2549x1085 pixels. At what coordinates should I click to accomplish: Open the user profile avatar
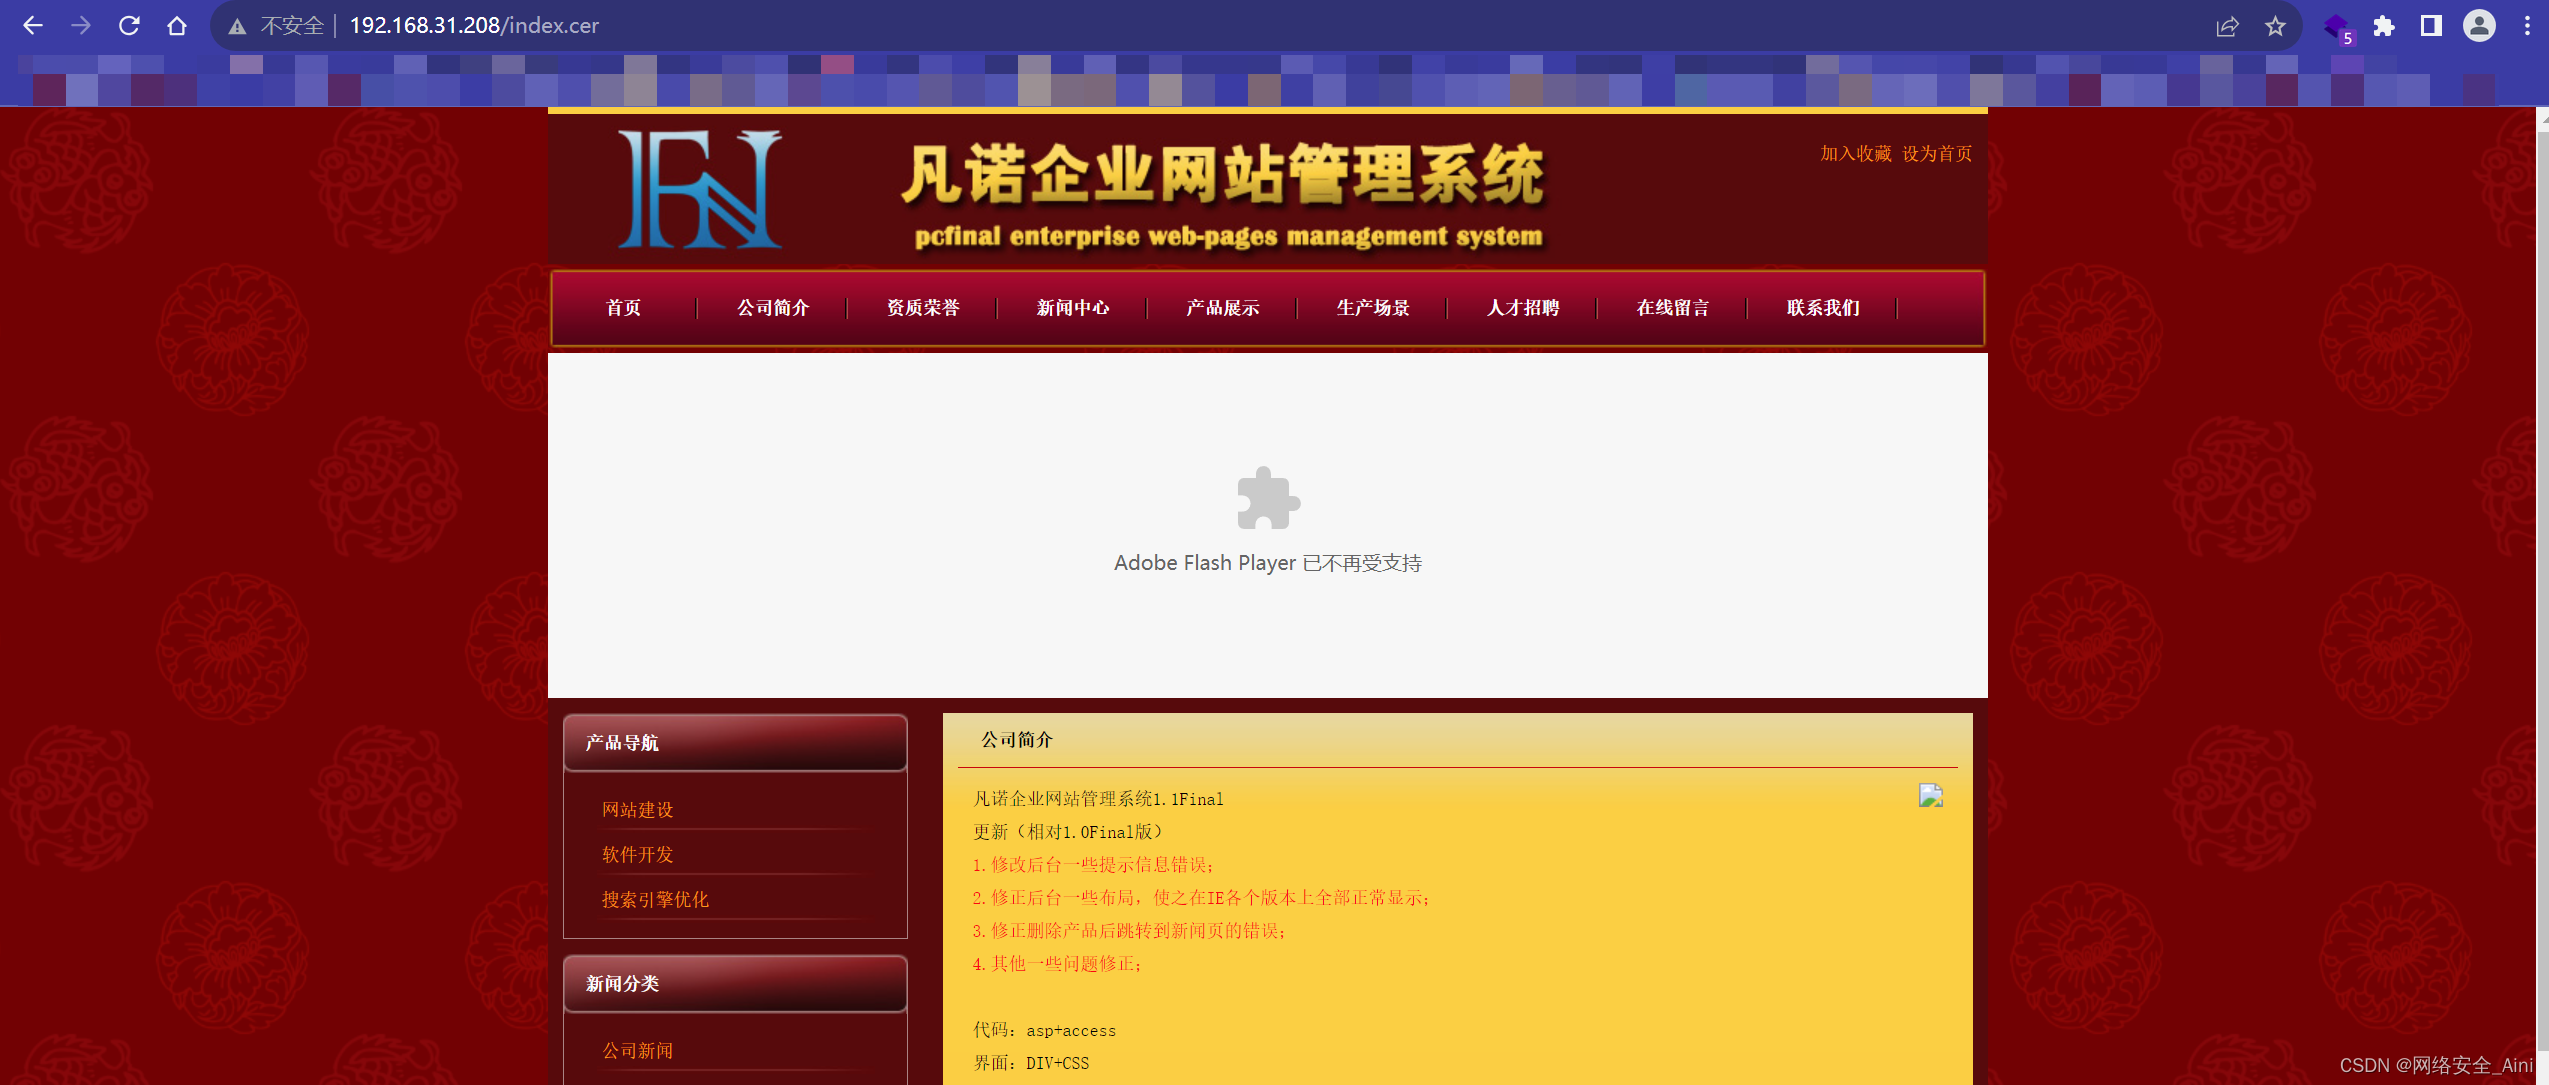(x=2479, y=26)
